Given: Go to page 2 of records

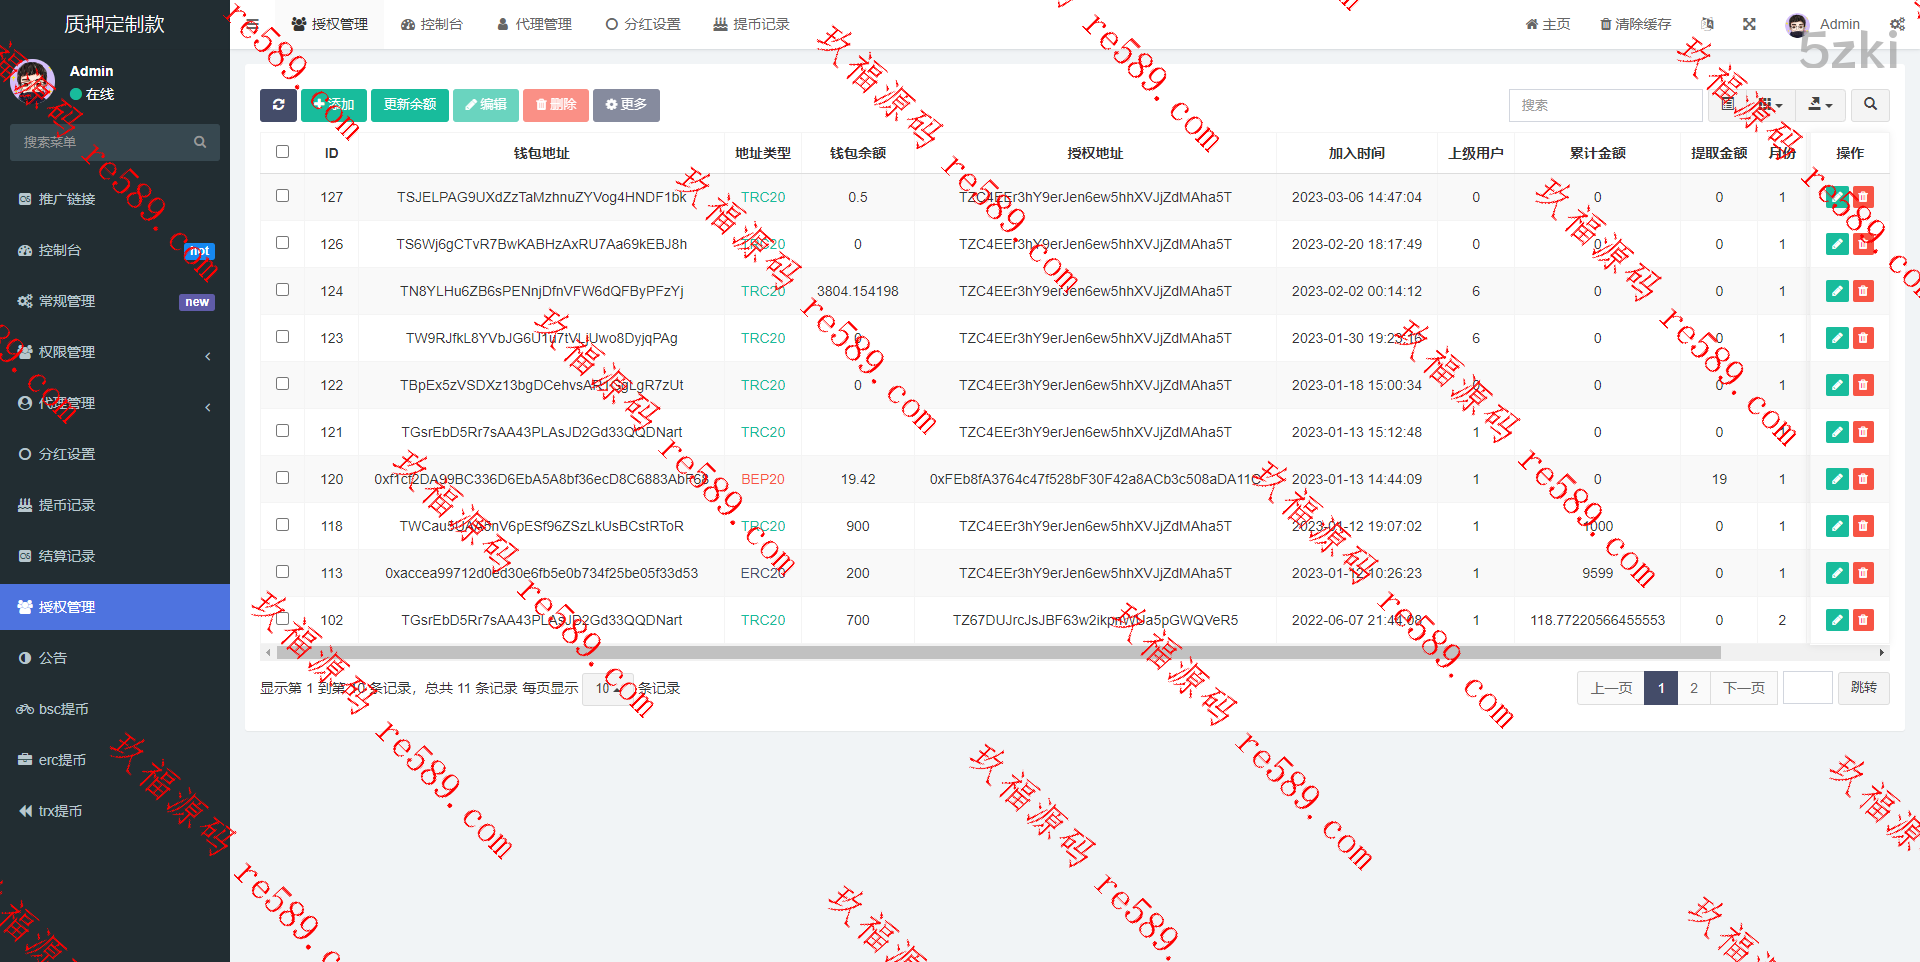Looking at the screenshot, I should click(x=1693, y=688).
